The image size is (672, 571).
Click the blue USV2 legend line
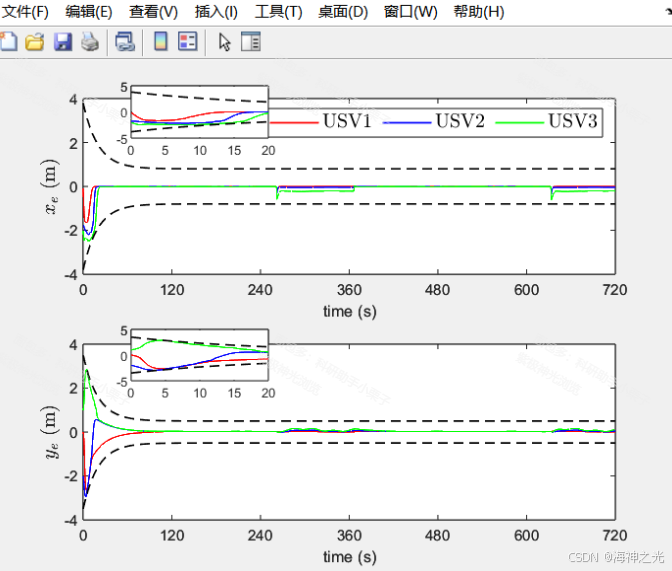[x=406, y=123]
